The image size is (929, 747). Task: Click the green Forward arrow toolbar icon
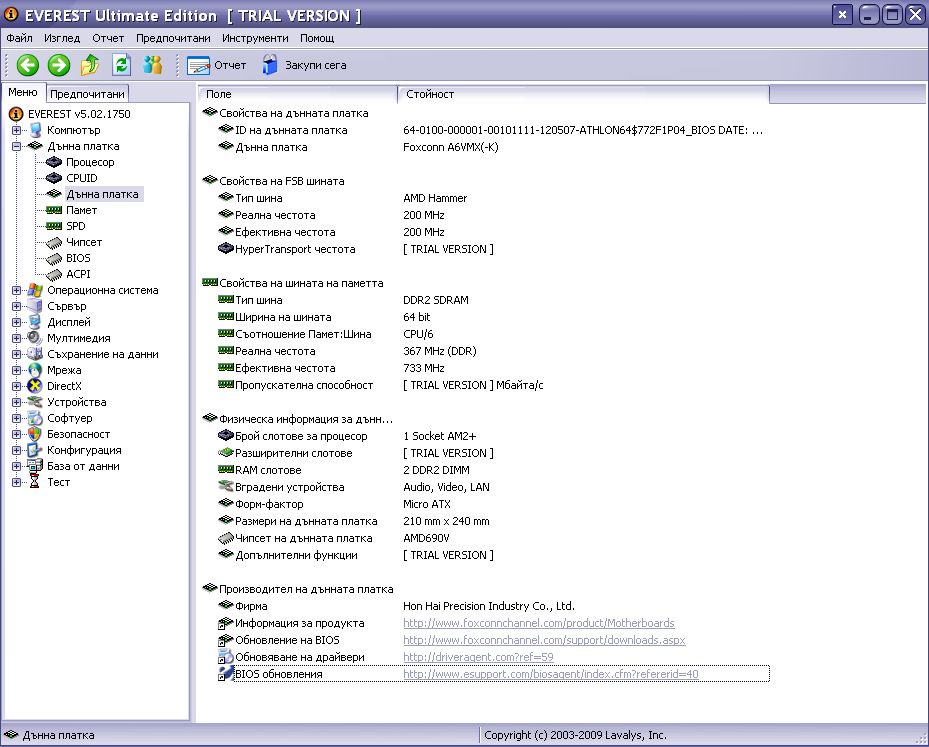pyautogui.click(x=59, y=65)
